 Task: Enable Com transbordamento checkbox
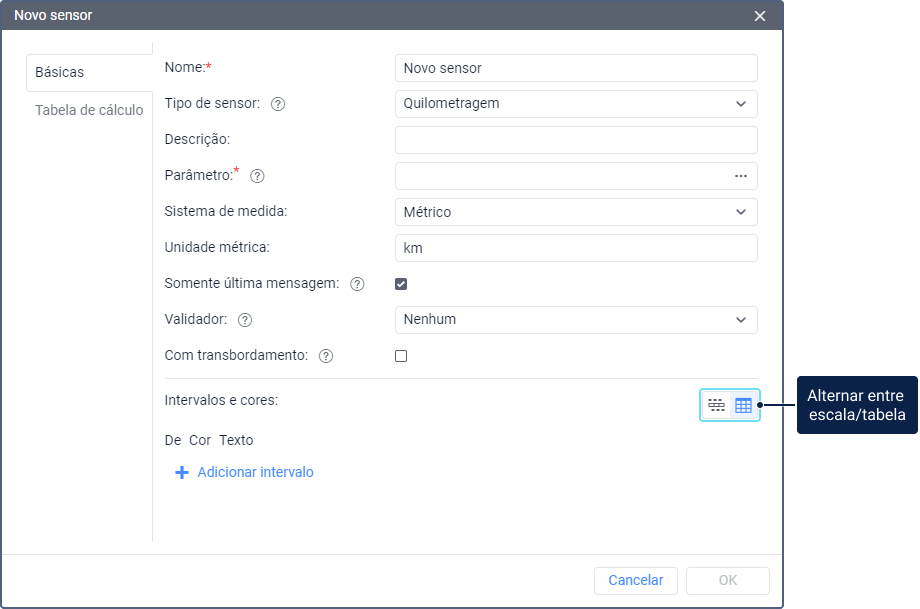pyautogui.click(x=401, y=356)
